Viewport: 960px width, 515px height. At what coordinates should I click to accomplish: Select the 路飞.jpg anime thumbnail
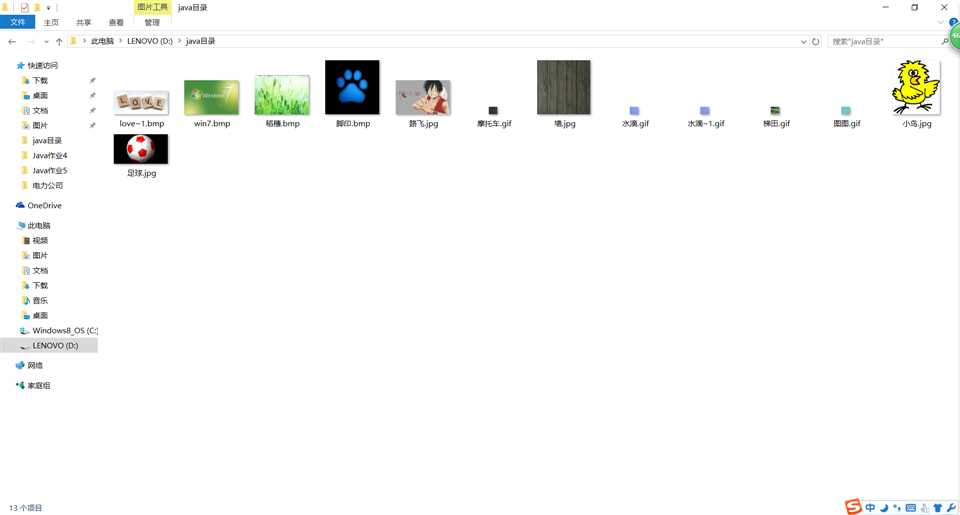coord(424,97)
